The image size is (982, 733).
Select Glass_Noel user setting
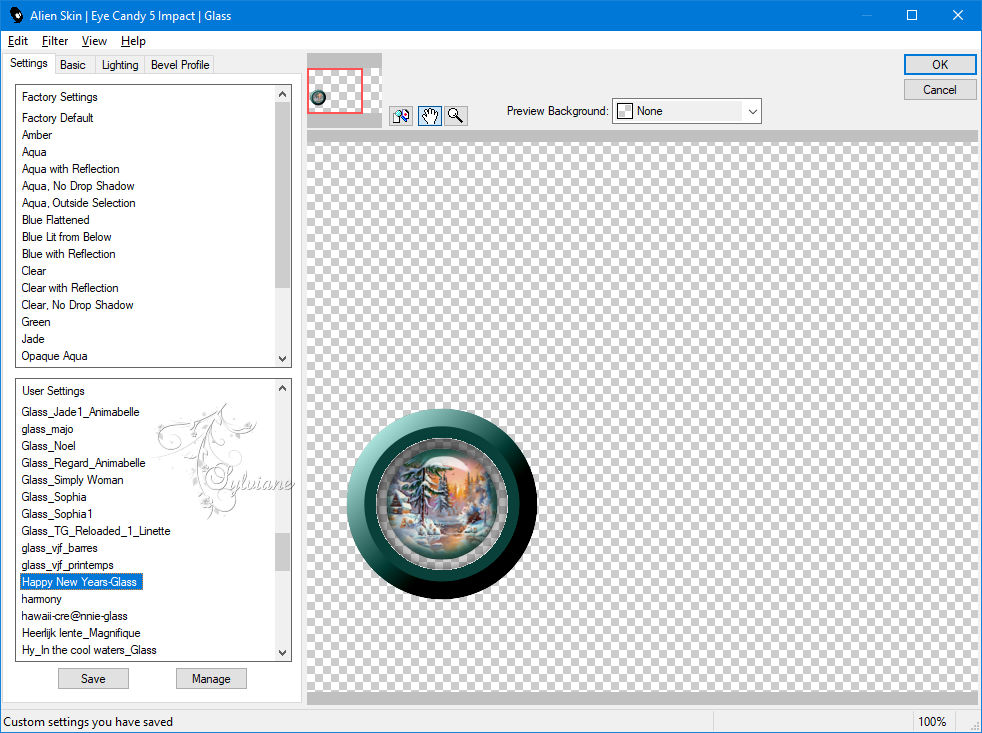[x=48, y=445]
